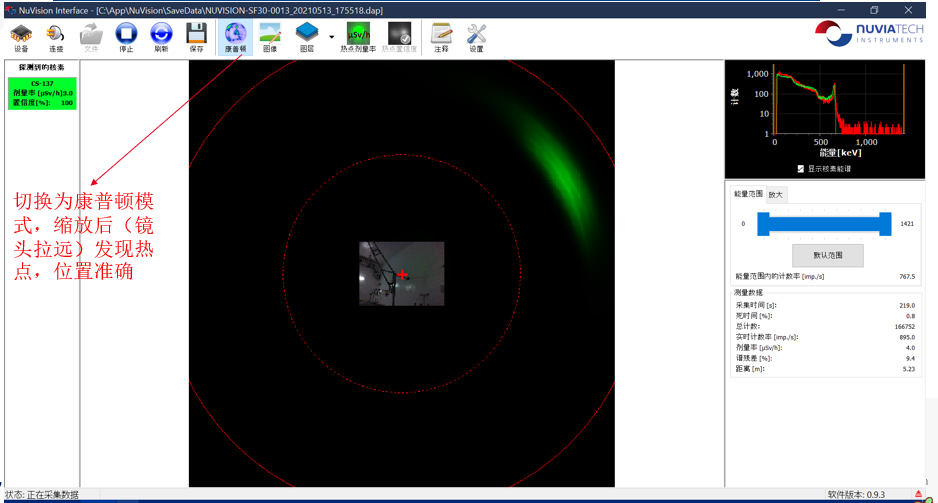938x503 pixels.
Task: Expand the 图层 dropdown arrow
Action: point(331,37)
